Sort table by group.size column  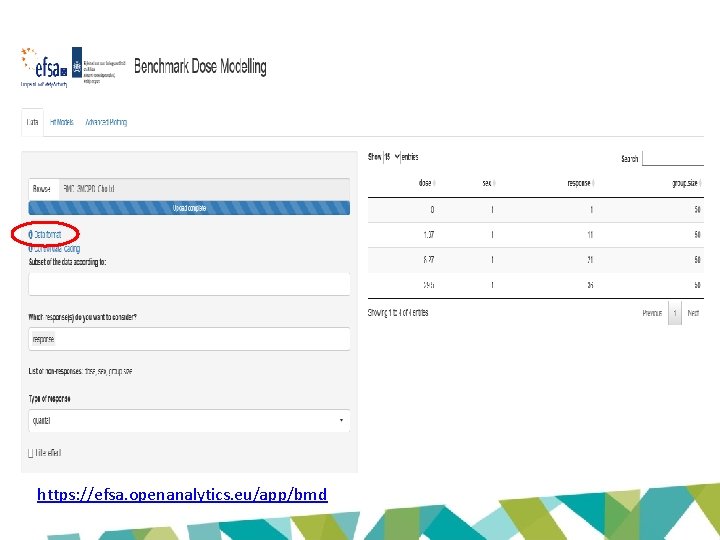[x=686, y=183]
